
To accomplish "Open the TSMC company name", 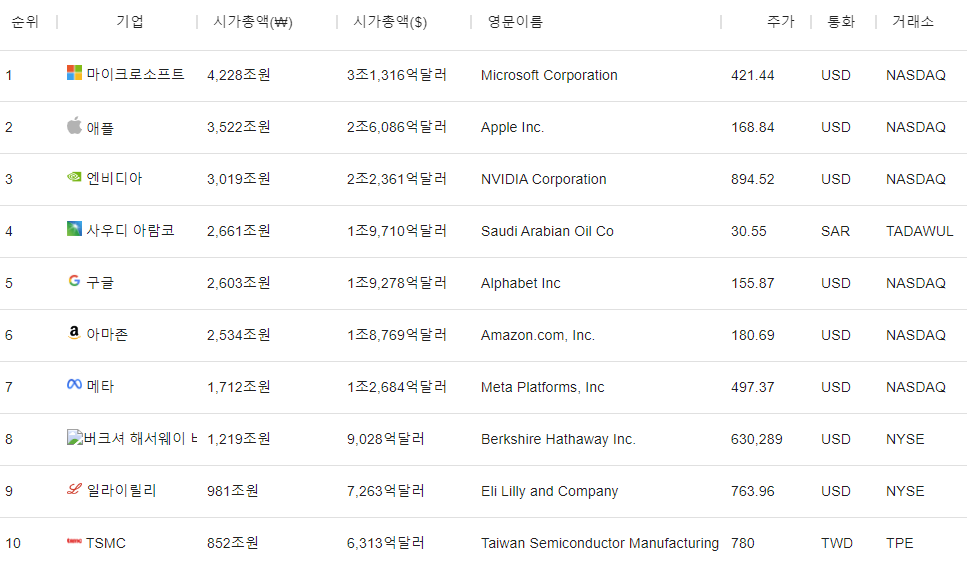I will click(x=105, y=543).
